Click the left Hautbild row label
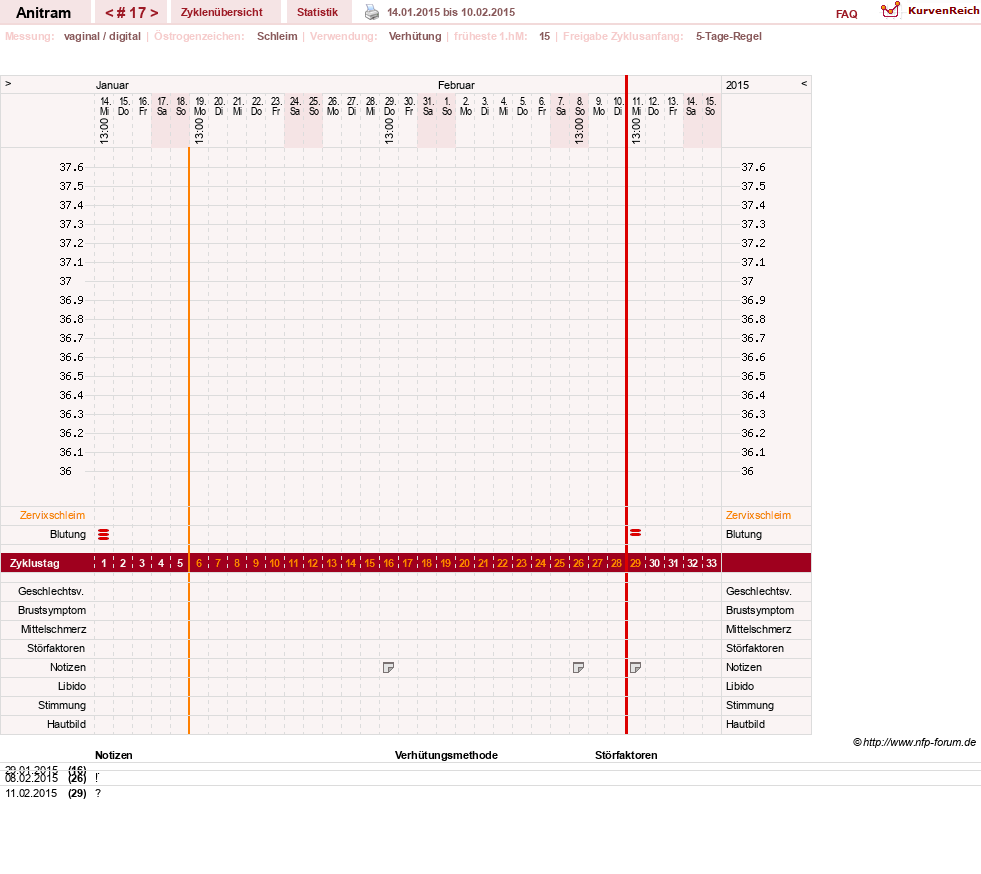 pyautogui.click(x=66, y=724)
